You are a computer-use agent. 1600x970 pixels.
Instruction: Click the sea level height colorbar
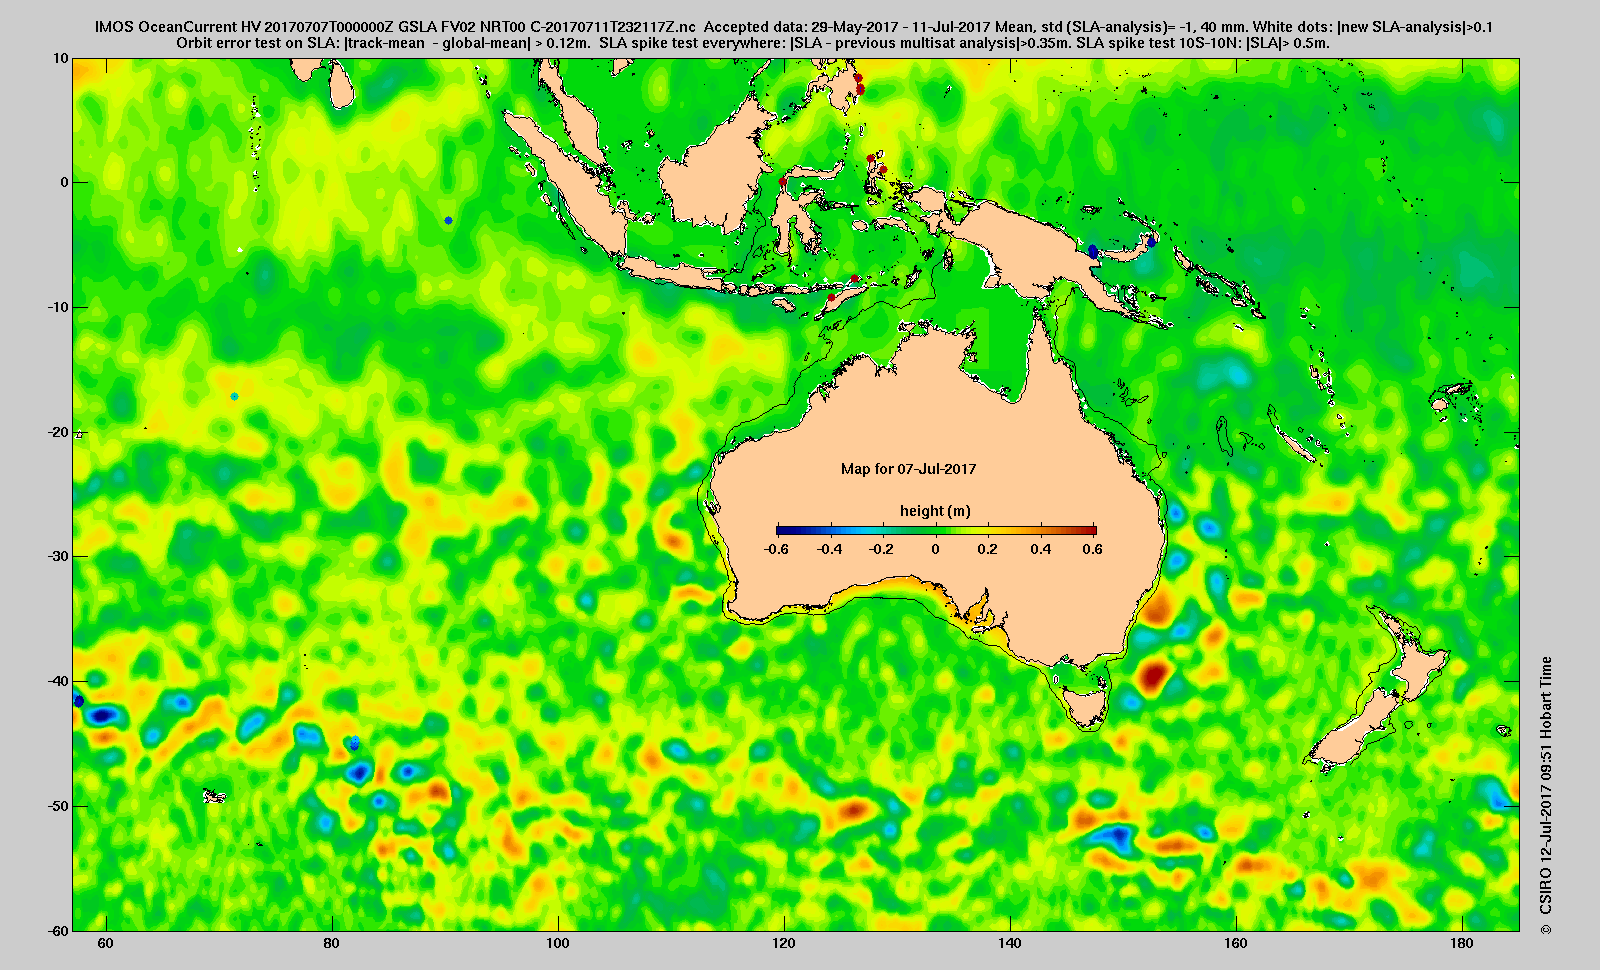[936, 530]
